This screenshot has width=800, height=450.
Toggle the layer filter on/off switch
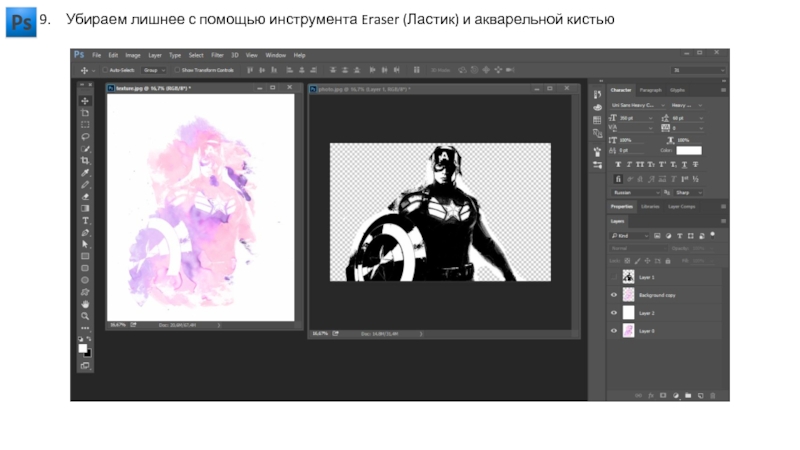[713, 235]
